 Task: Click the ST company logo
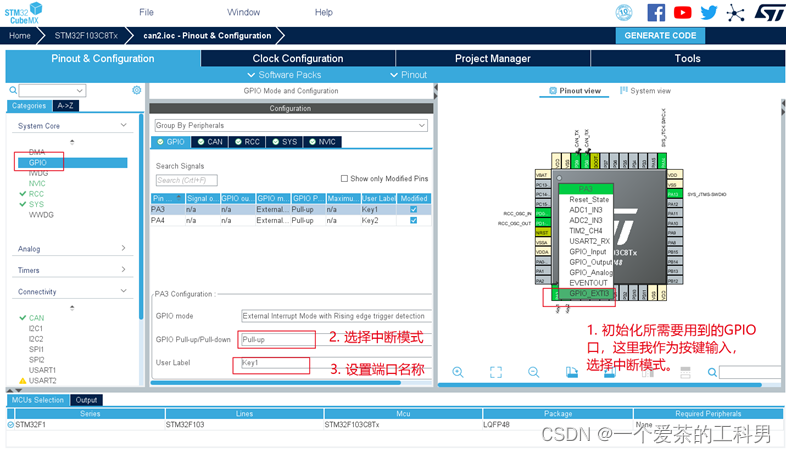click(769, 13)
